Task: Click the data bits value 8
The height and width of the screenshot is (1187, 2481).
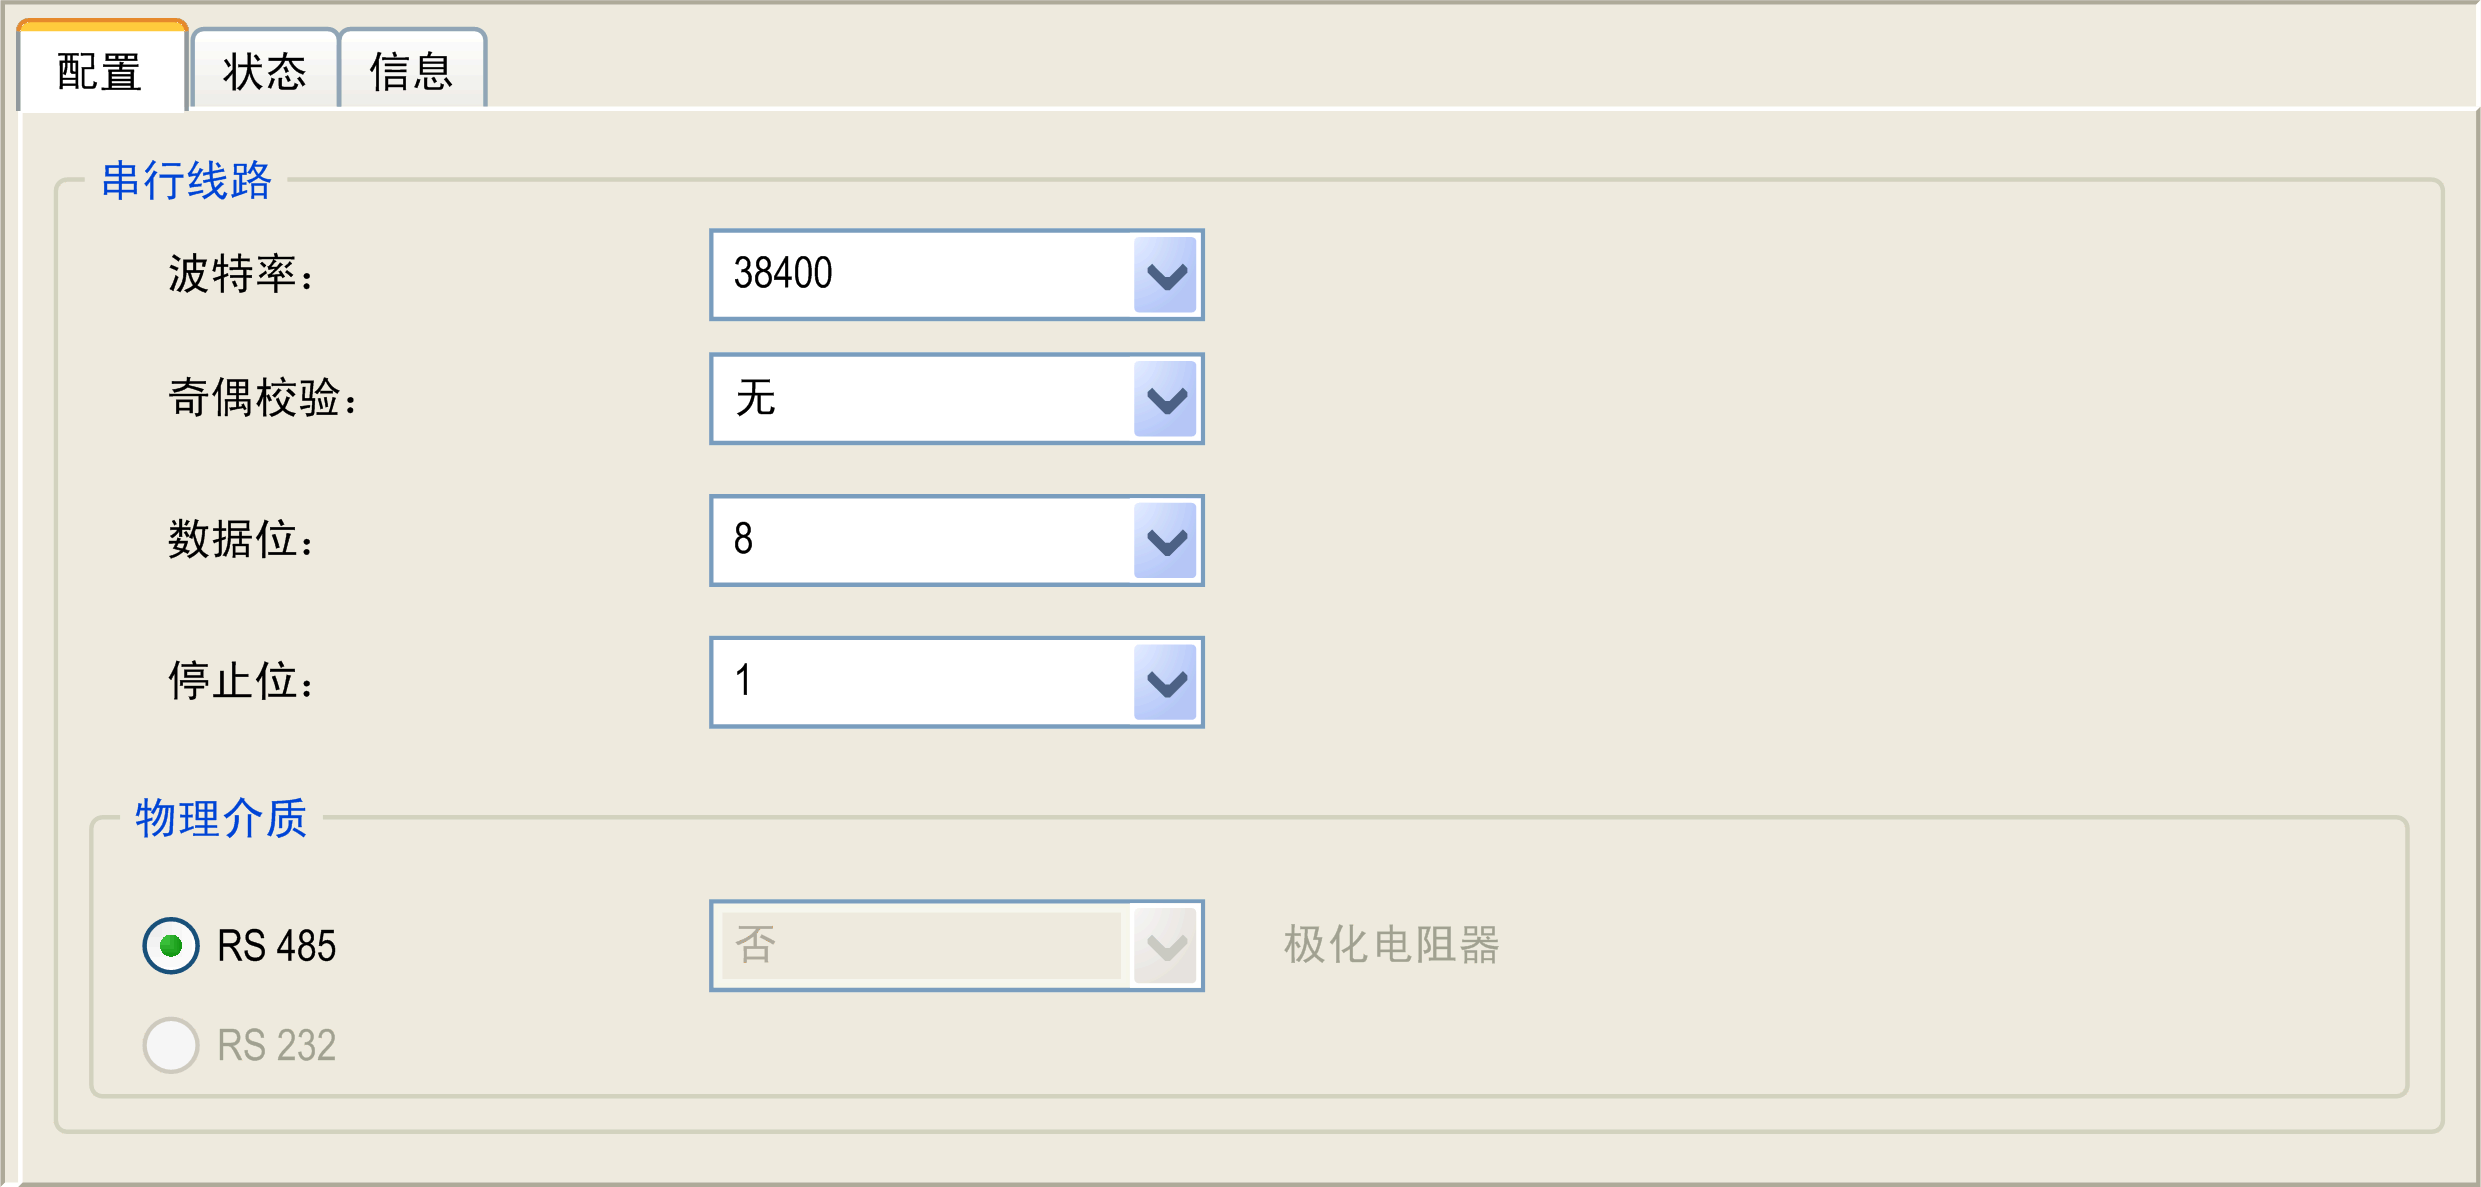Action: pos(743,540)
